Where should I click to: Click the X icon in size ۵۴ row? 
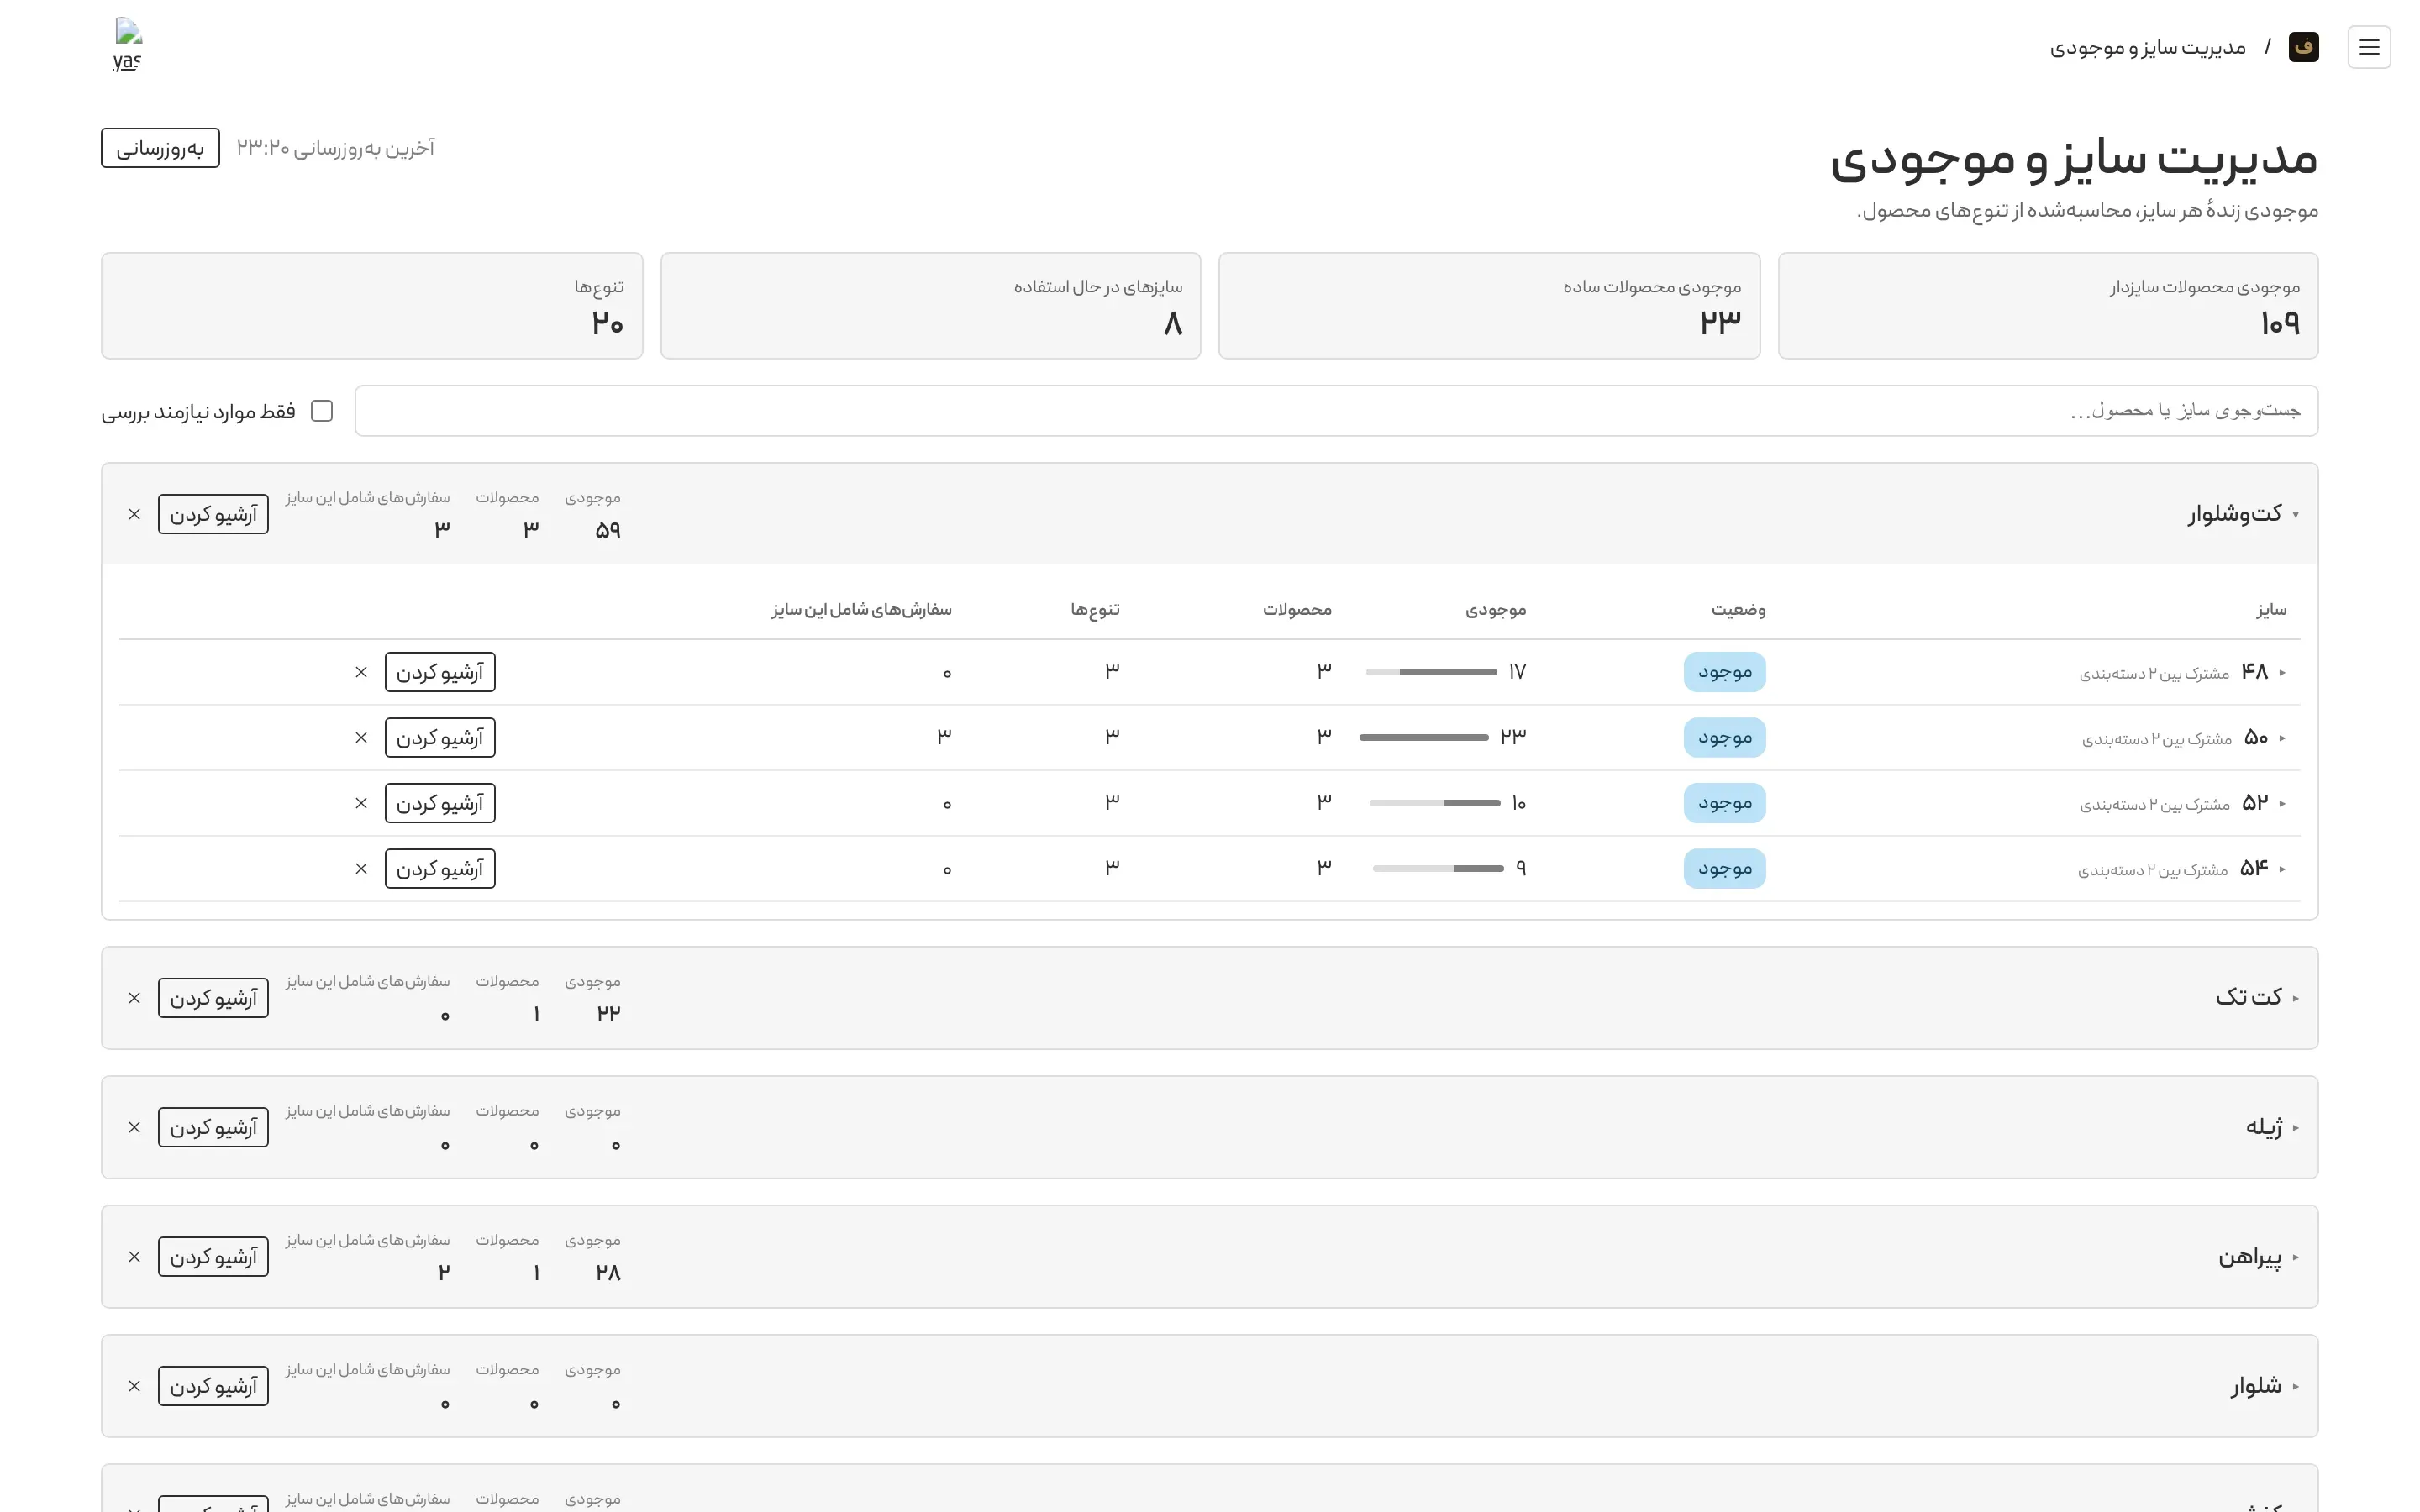click(361, 869)
